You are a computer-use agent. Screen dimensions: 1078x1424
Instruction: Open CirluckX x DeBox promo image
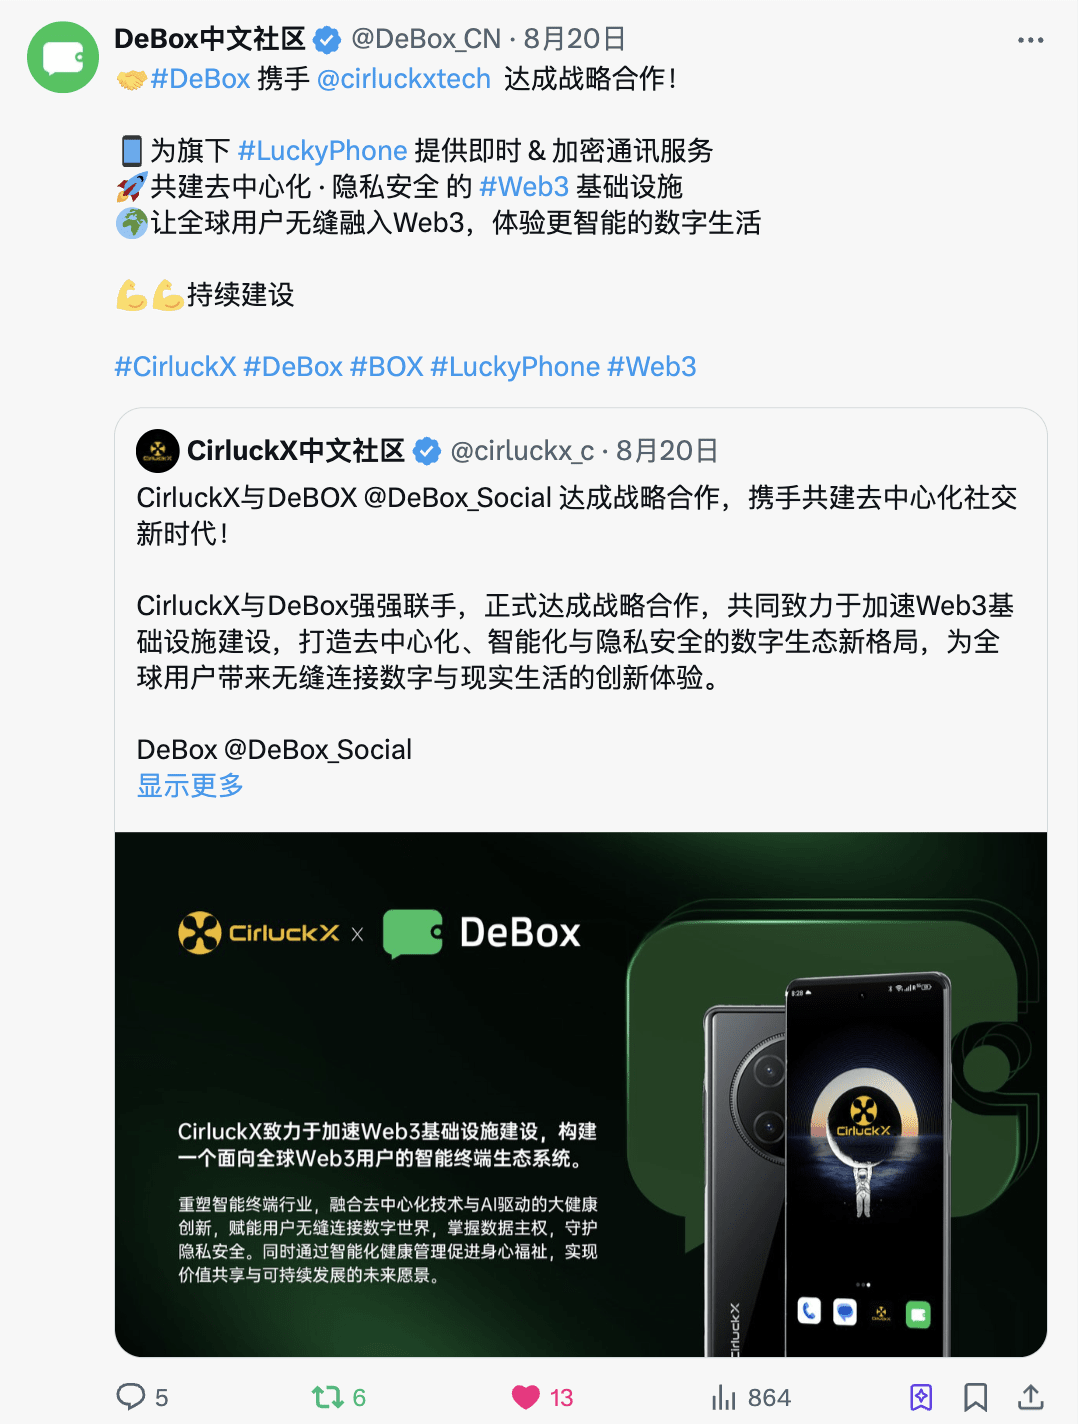pyautogui.click(x=581, y=1094)
